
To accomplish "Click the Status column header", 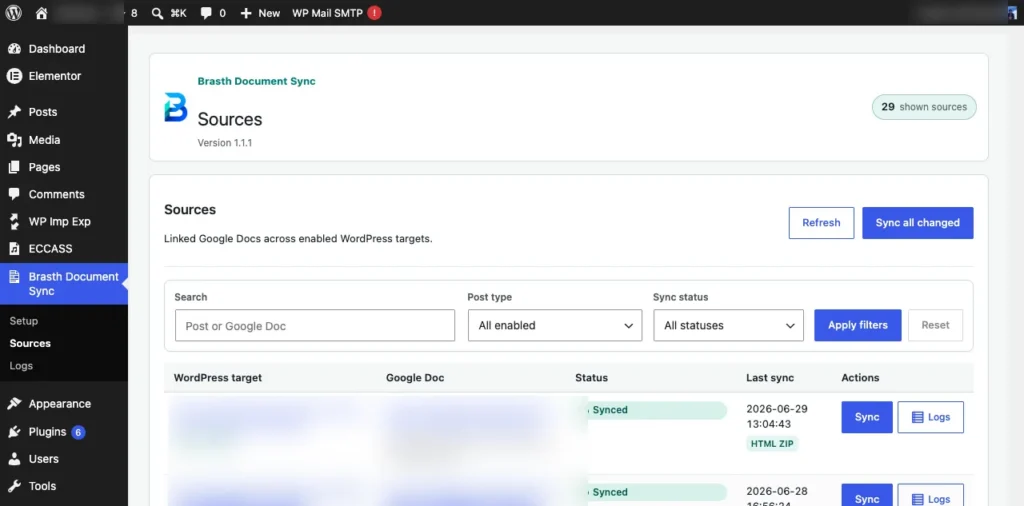I will 592,378.
